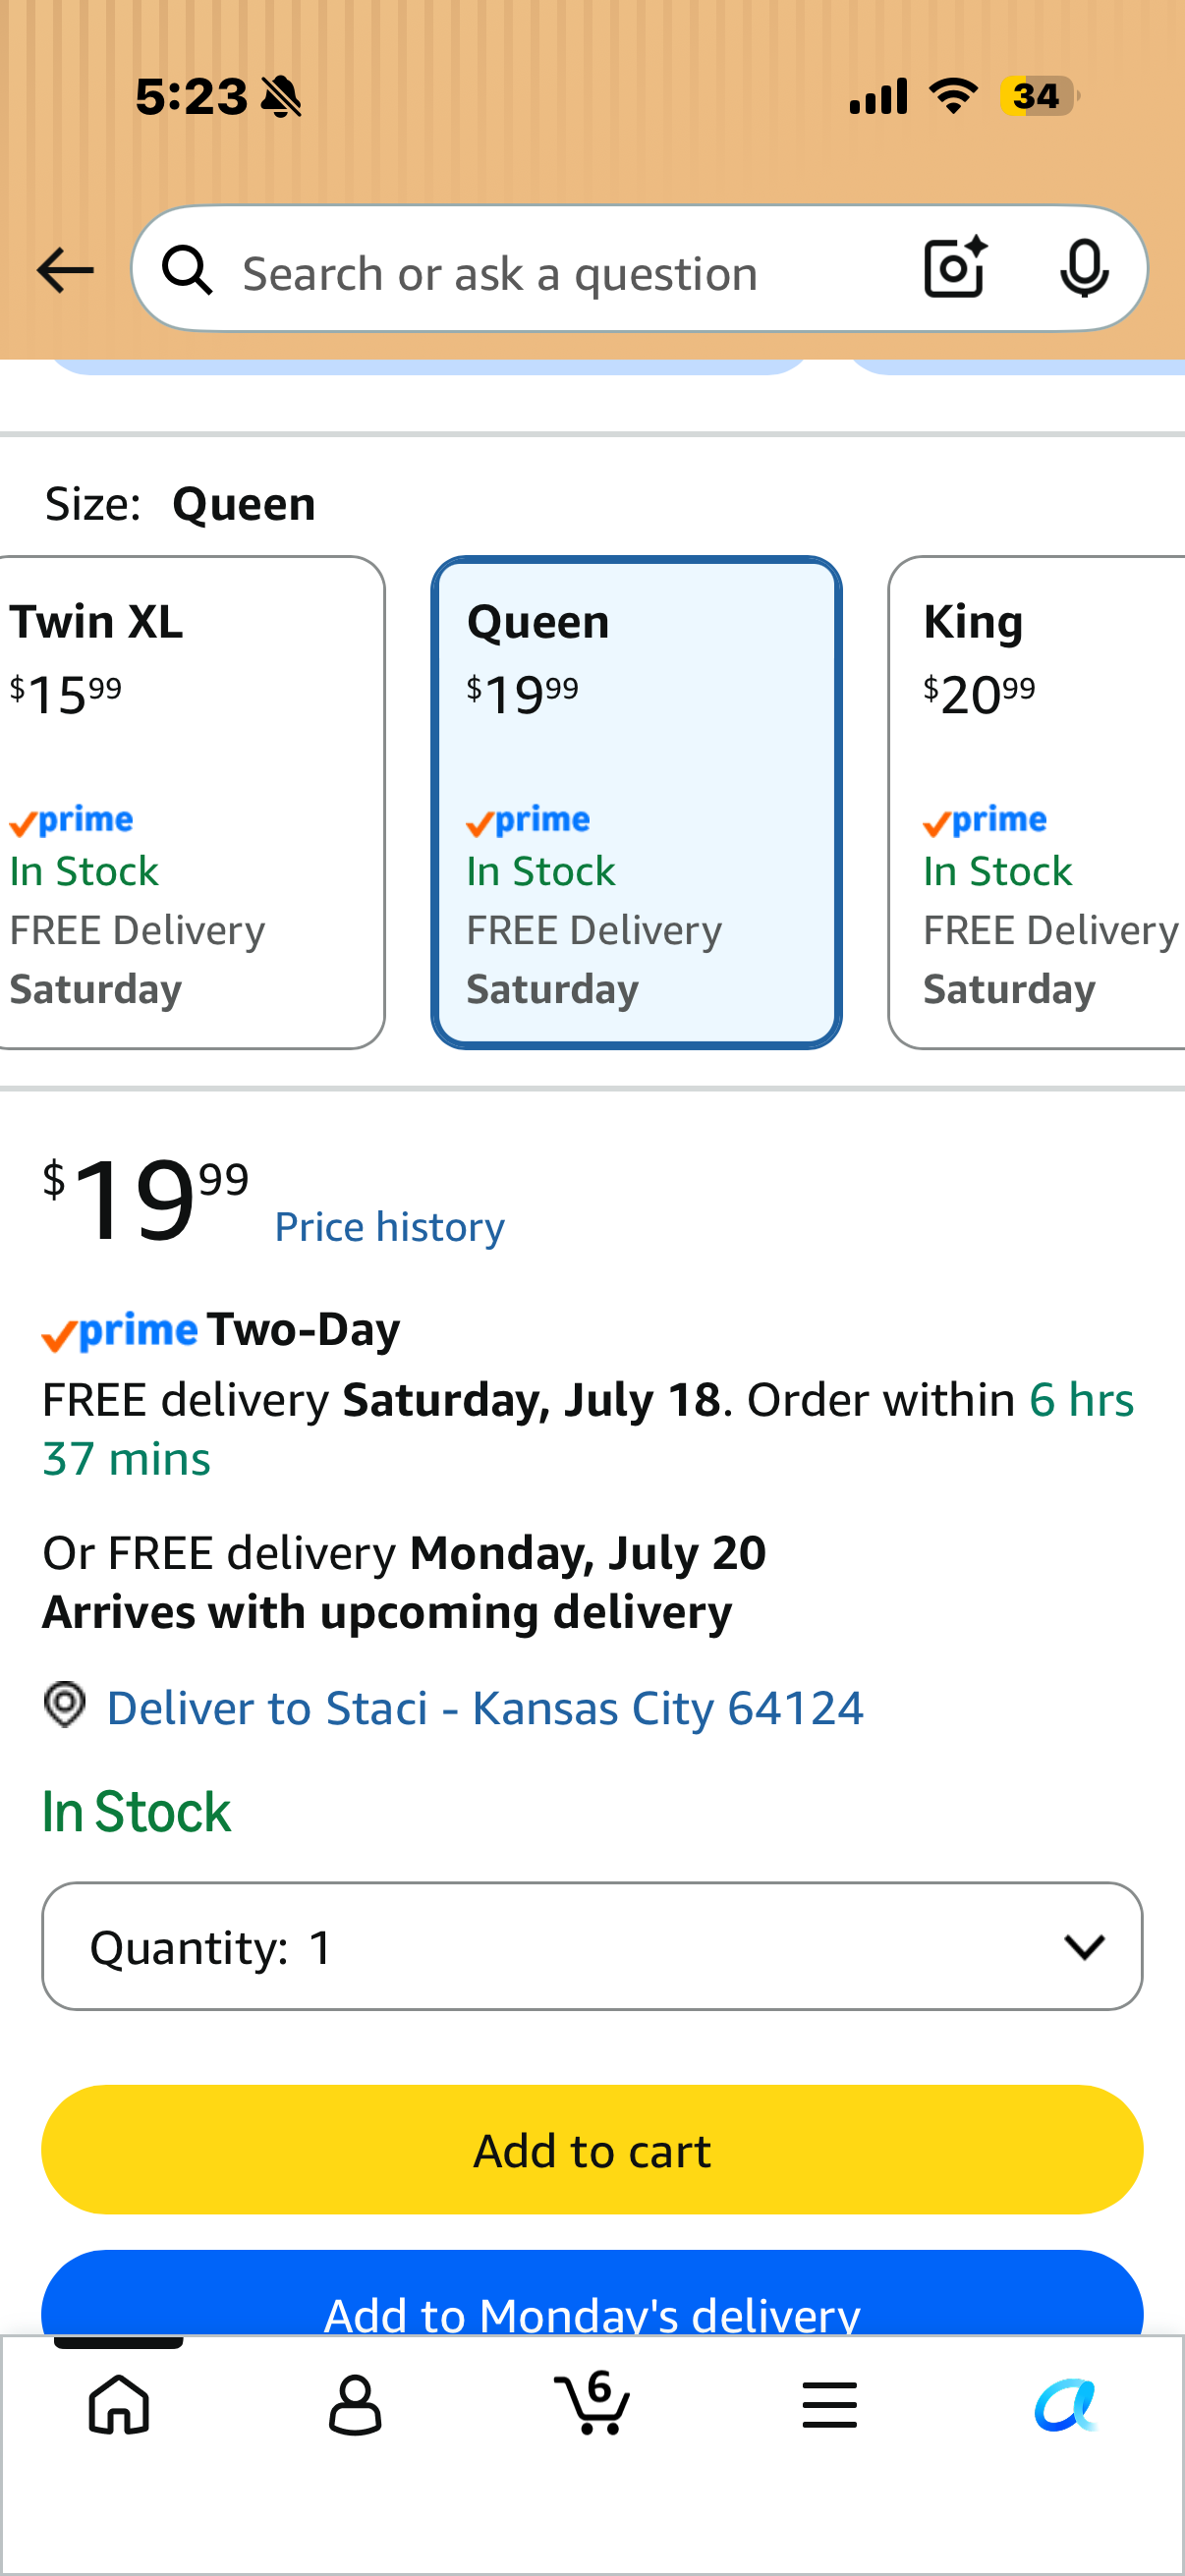The width and height of the screenshot is (1185, 2576).
Task: Open the Alexa assistant icon
Action: (x=1066, y=2404)
